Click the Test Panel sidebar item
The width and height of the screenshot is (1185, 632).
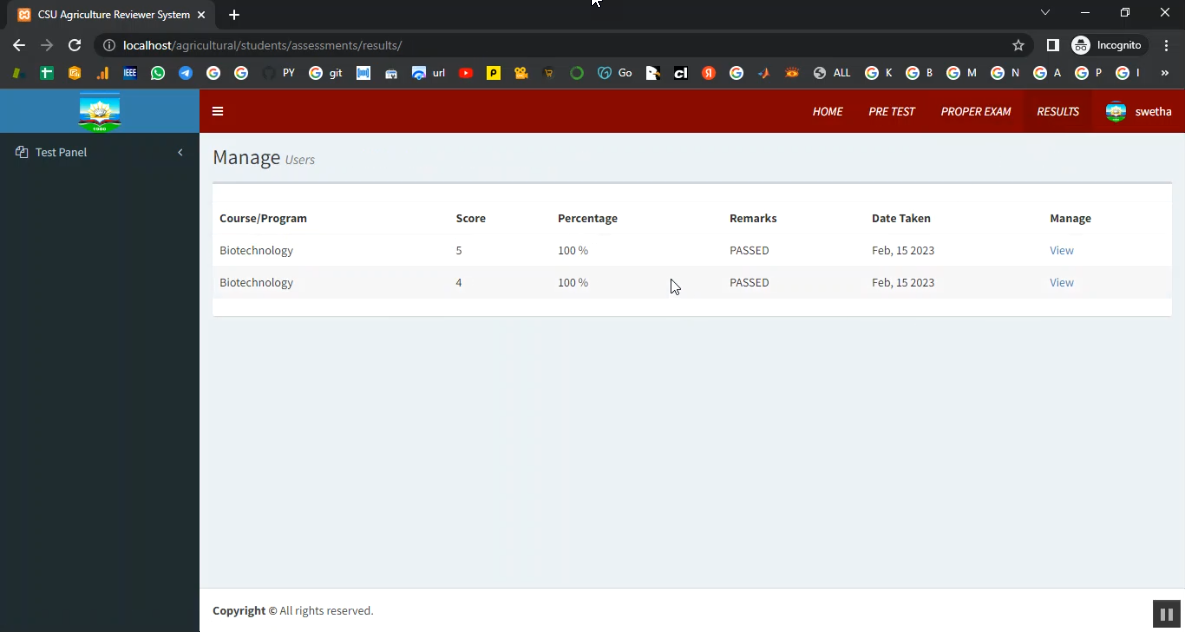pyautogui.click(x=100, y=152)
